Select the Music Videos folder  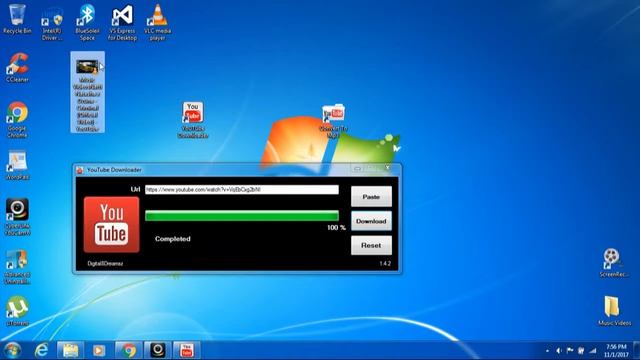(614, 311)
